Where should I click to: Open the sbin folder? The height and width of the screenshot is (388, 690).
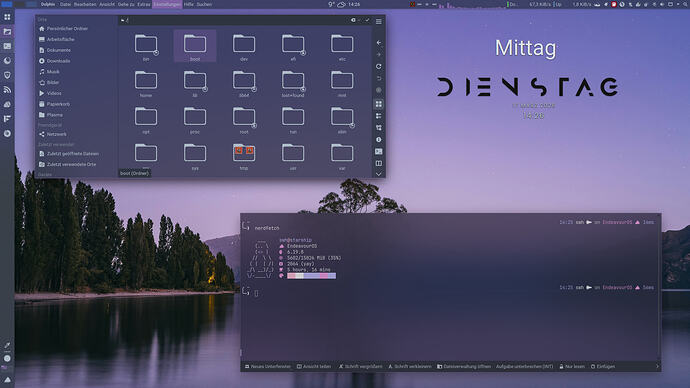342,120
